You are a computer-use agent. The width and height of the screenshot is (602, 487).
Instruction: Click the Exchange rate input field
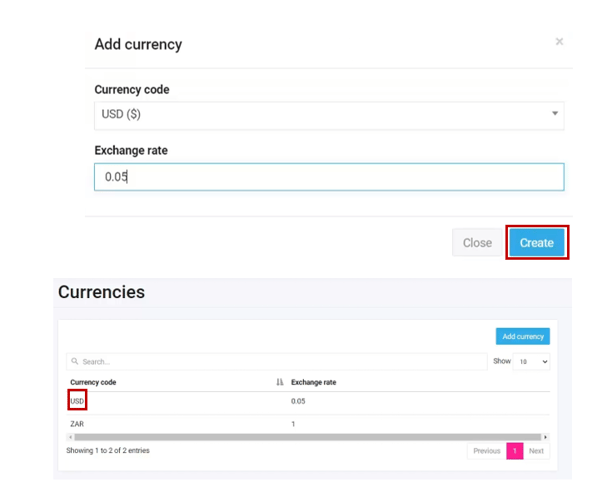coord(329,177)
